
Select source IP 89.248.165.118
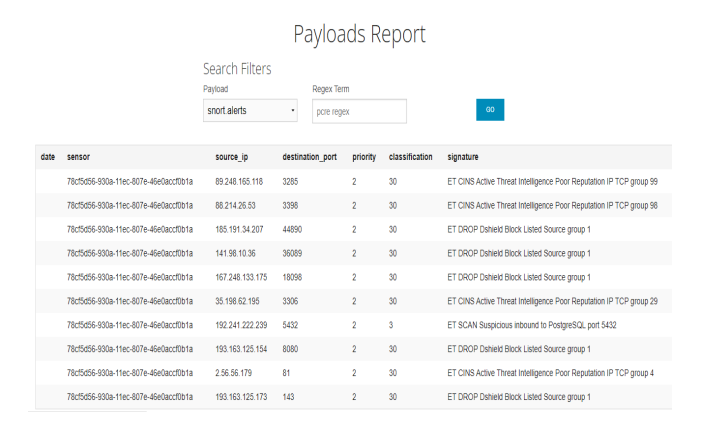click(x=239, y=181)
